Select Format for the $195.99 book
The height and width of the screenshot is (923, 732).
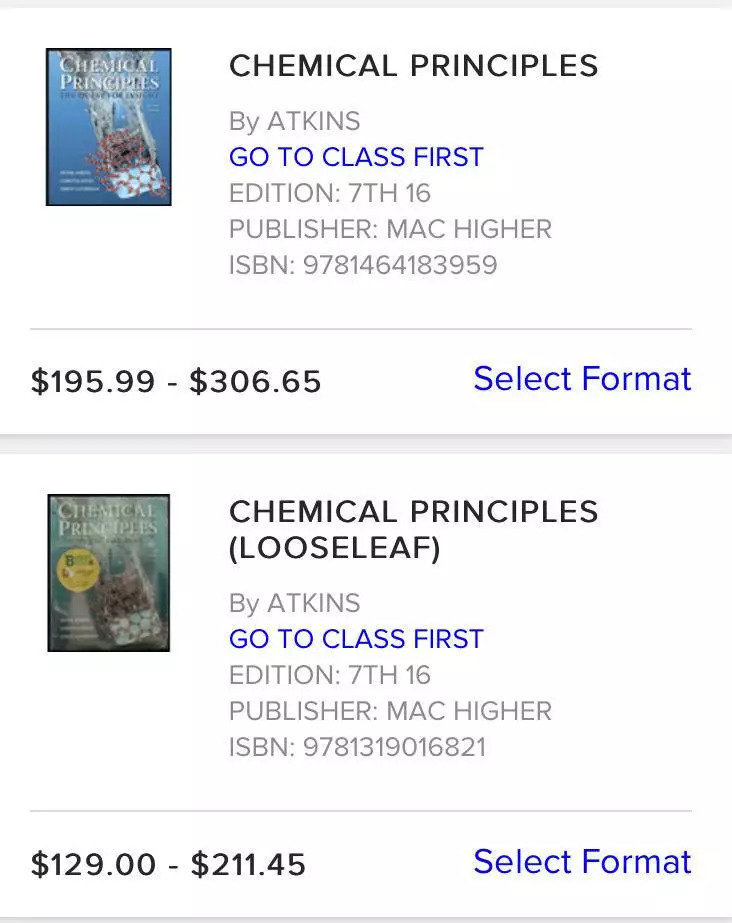(582, 379)
